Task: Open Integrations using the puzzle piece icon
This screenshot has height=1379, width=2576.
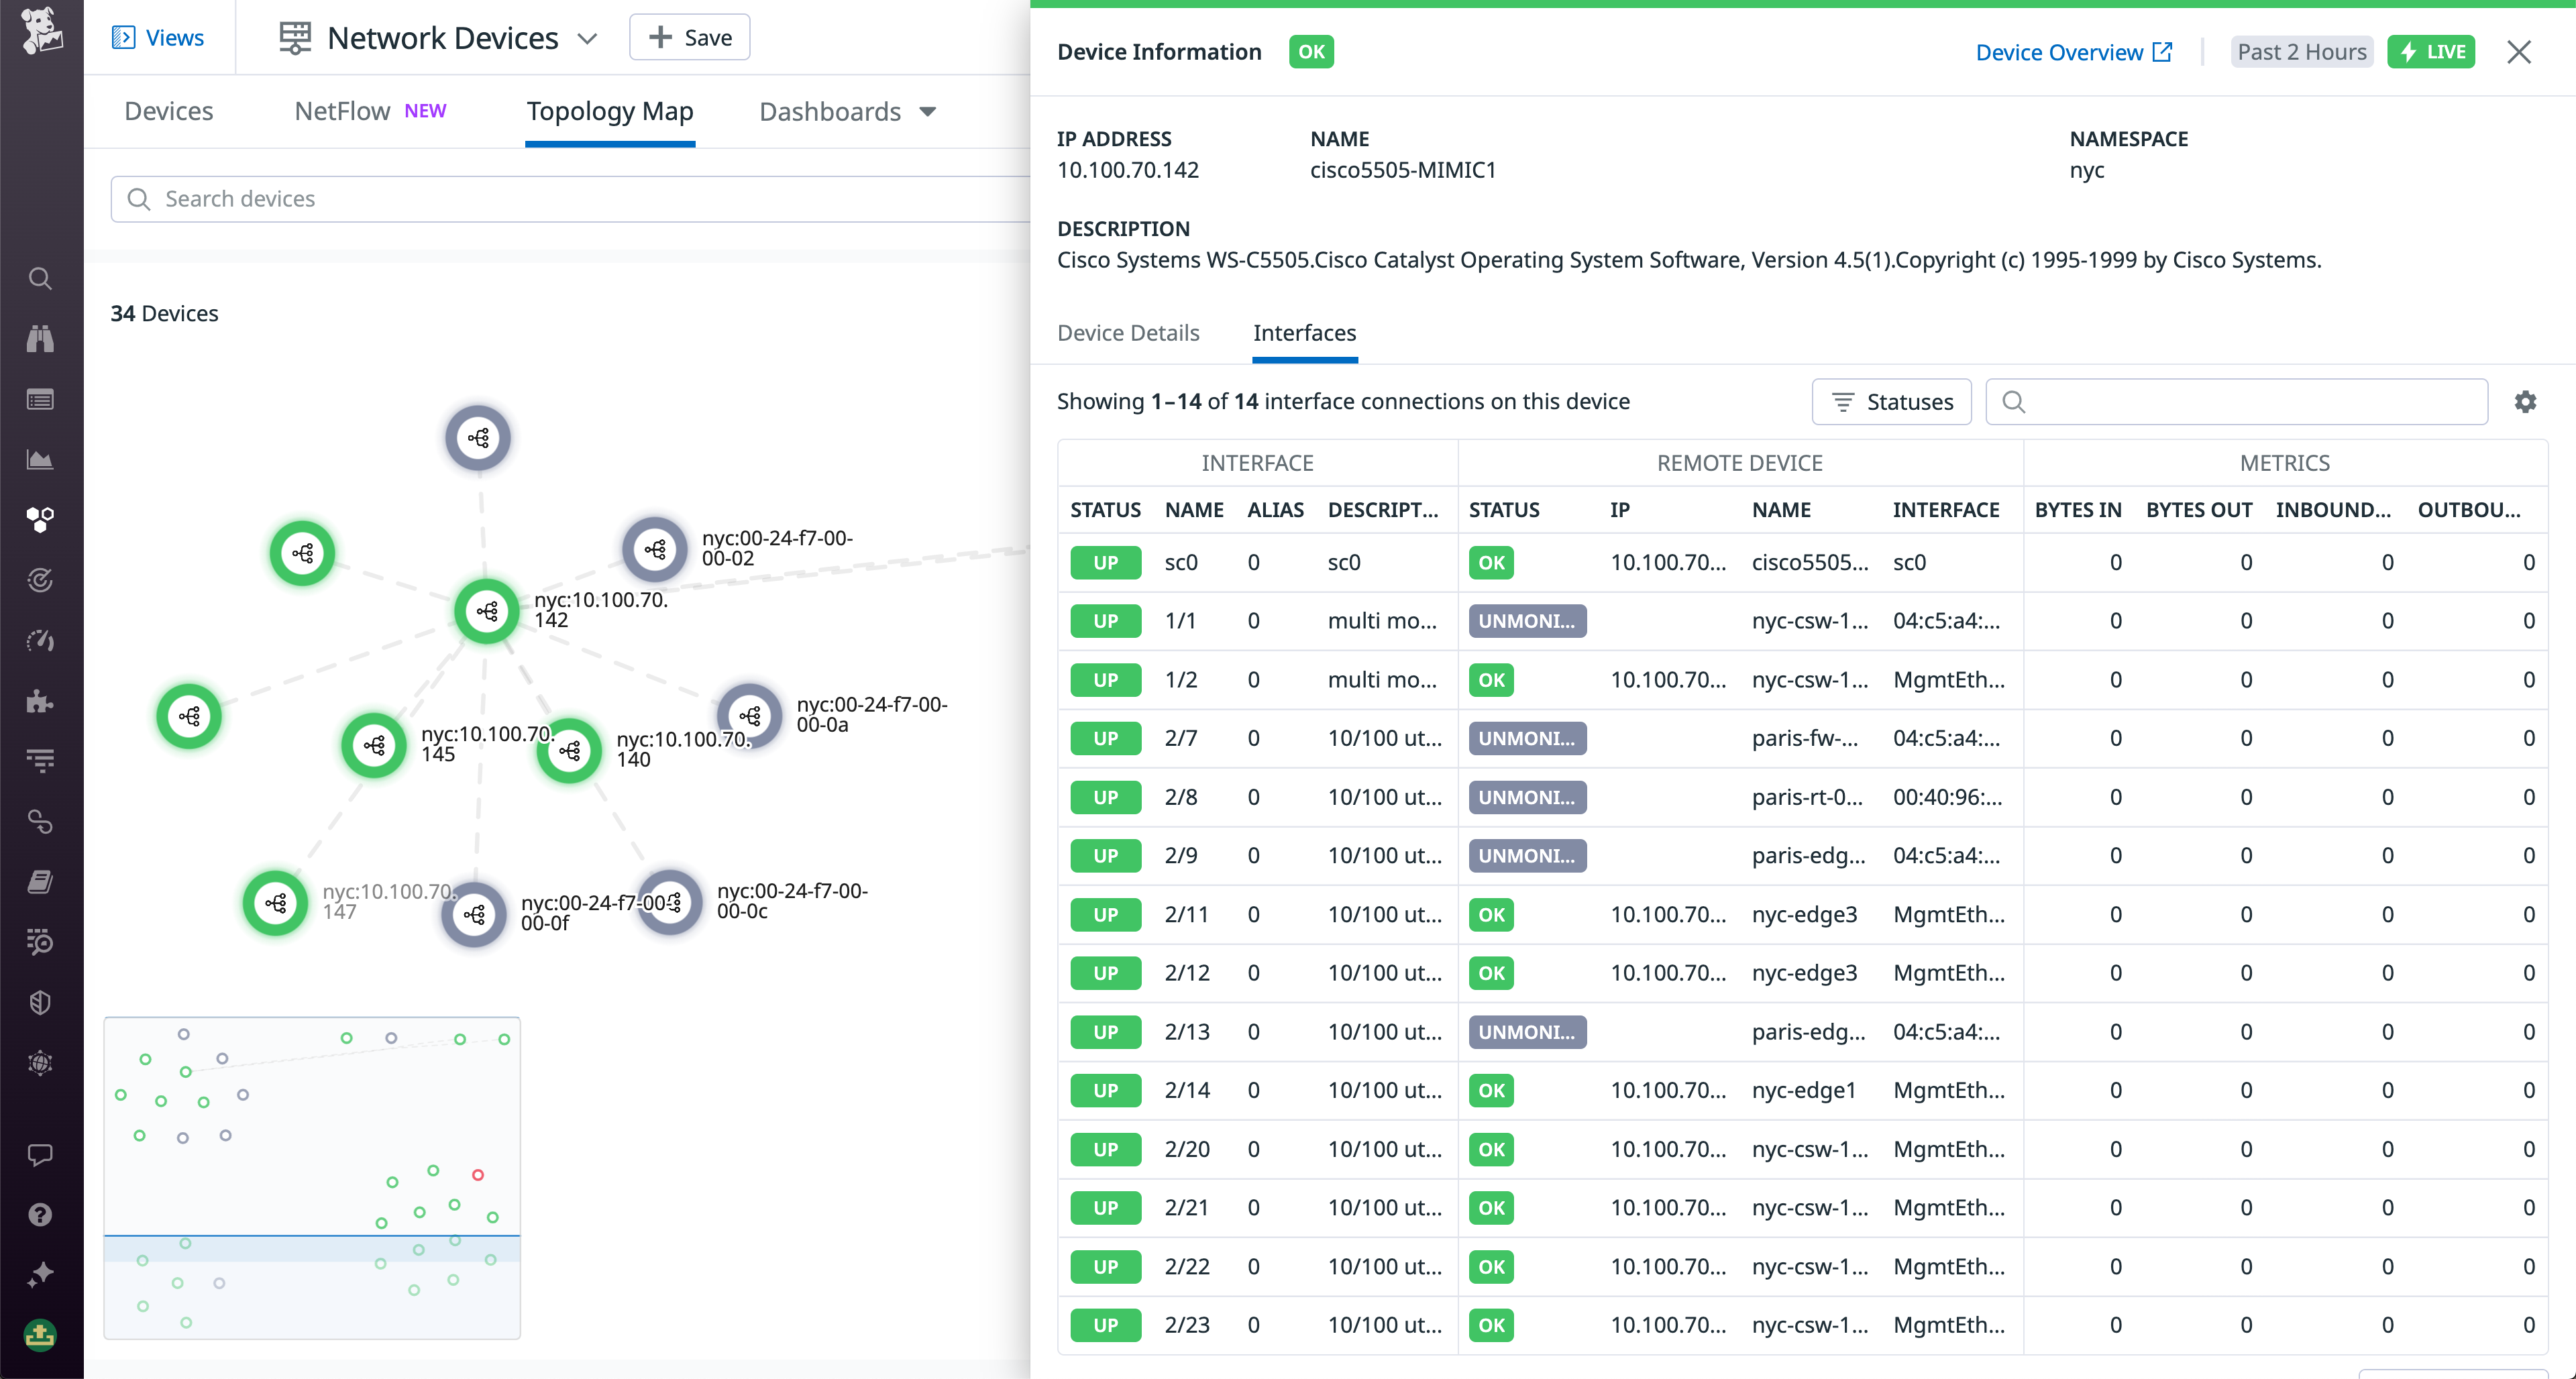Action: pyautogui.click(x=40, y=701)
